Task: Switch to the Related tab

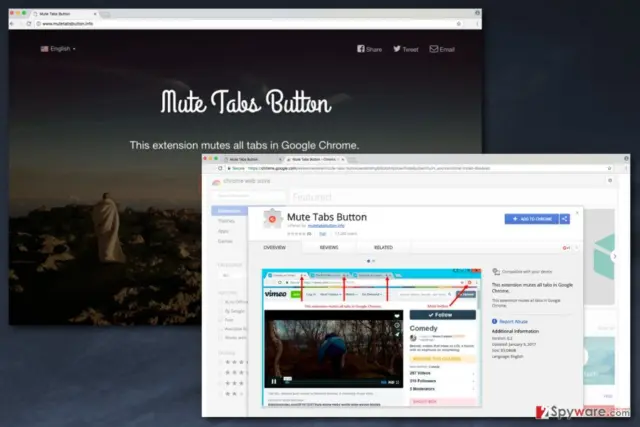Action: [383, 247]
